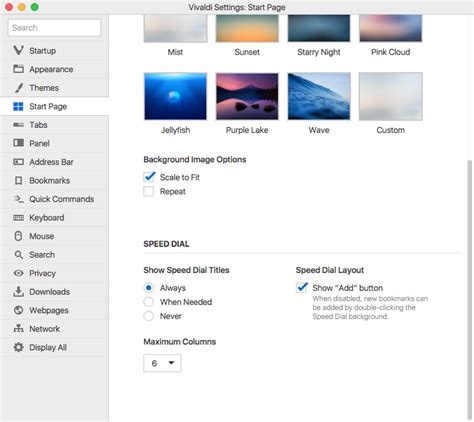This screenshot has height=422, width=474.
Task: Click the Webpages globe icon
Action: point(18,310)
